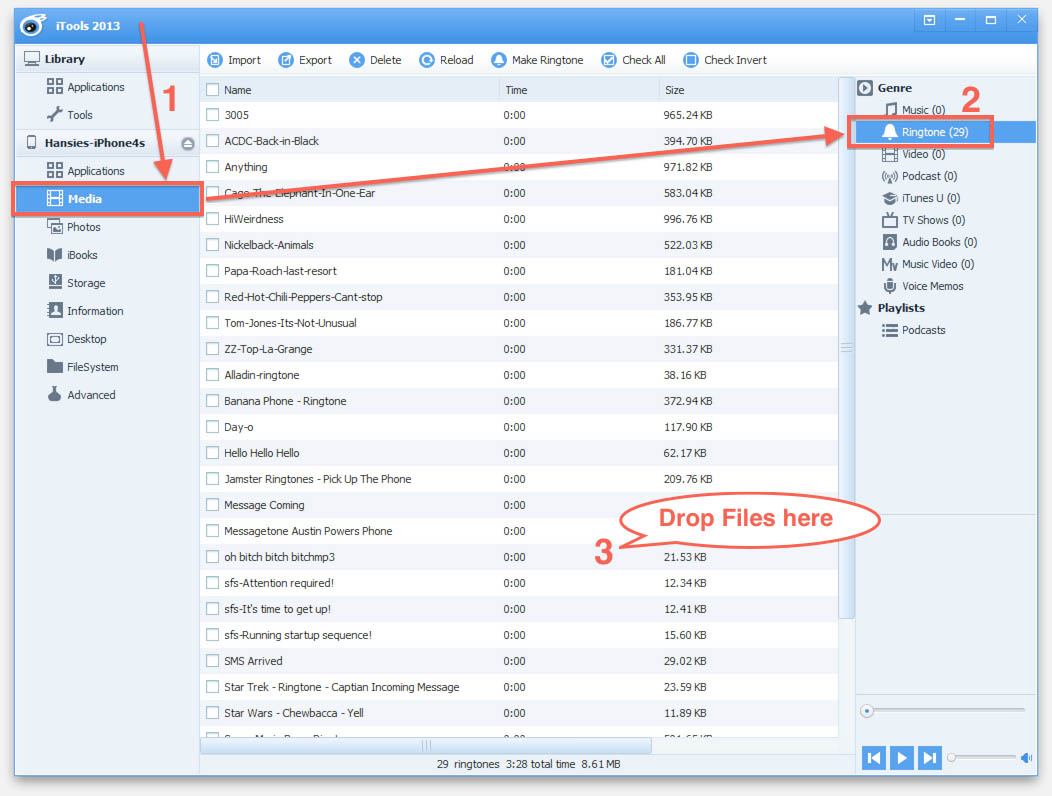Open the title bar dropdown menu button
Image resolution: width=1052 pixels, height=796 pixels.
tap(929, 20)
